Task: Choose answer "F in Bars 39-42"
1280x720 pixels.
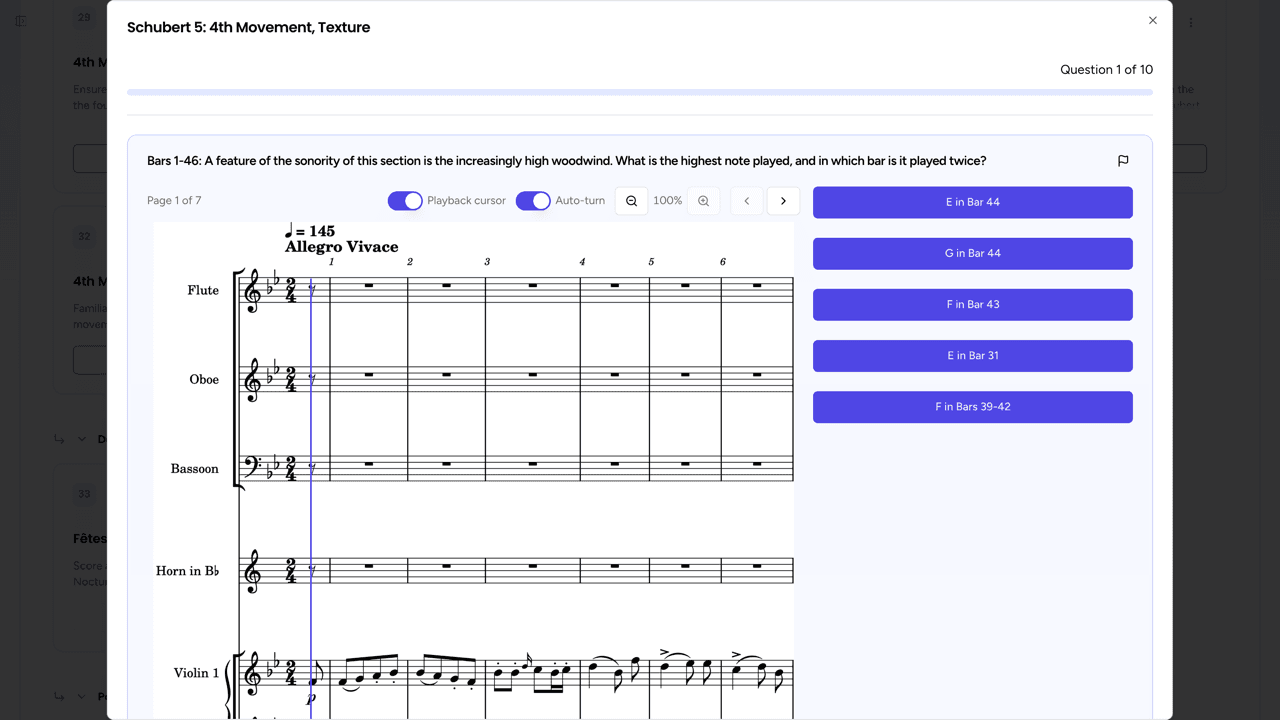Action: pyautogui.click(x=973, y=407)
